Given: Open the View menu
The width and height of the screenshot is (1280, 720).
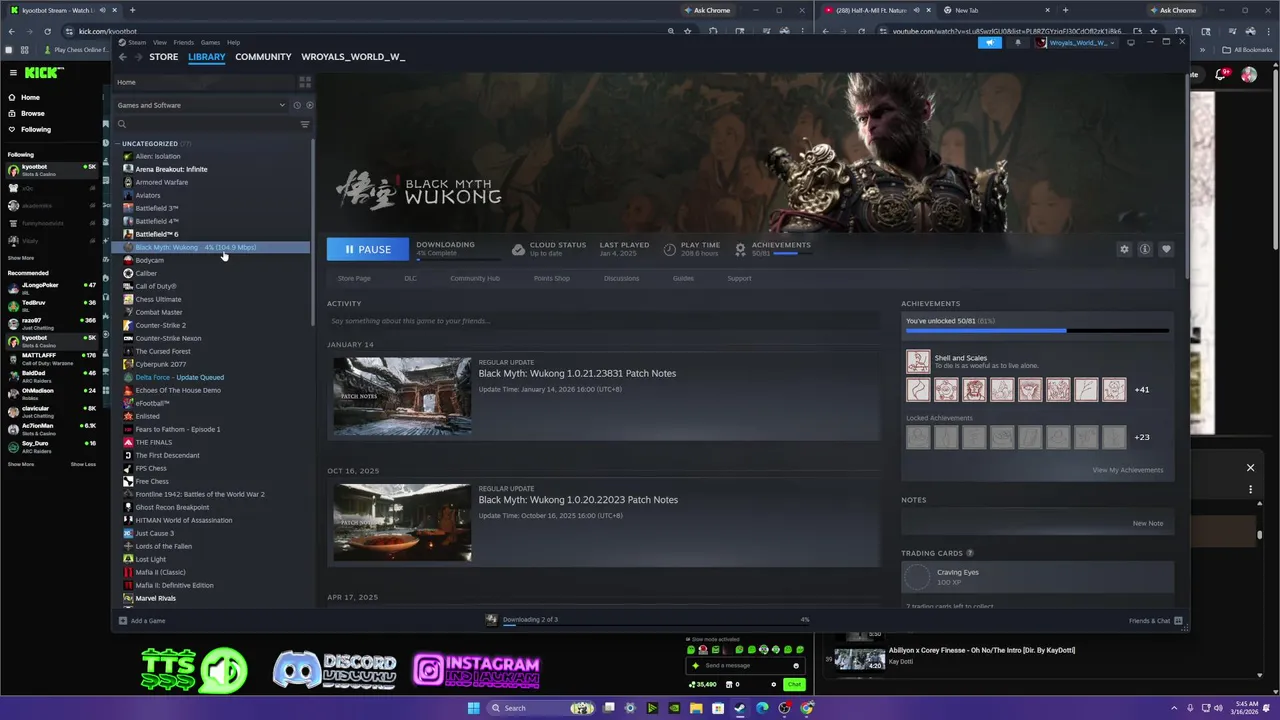Looking at the screenshot, I should (x=160, y=43).
